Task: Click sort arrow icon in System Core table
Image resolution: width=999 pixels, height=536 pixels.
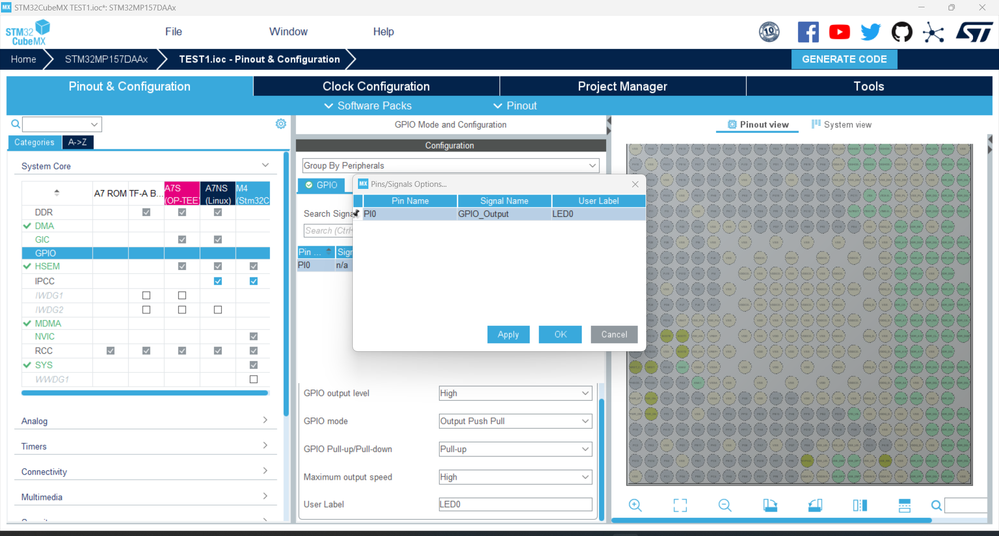Action: (x=57, y=192)
